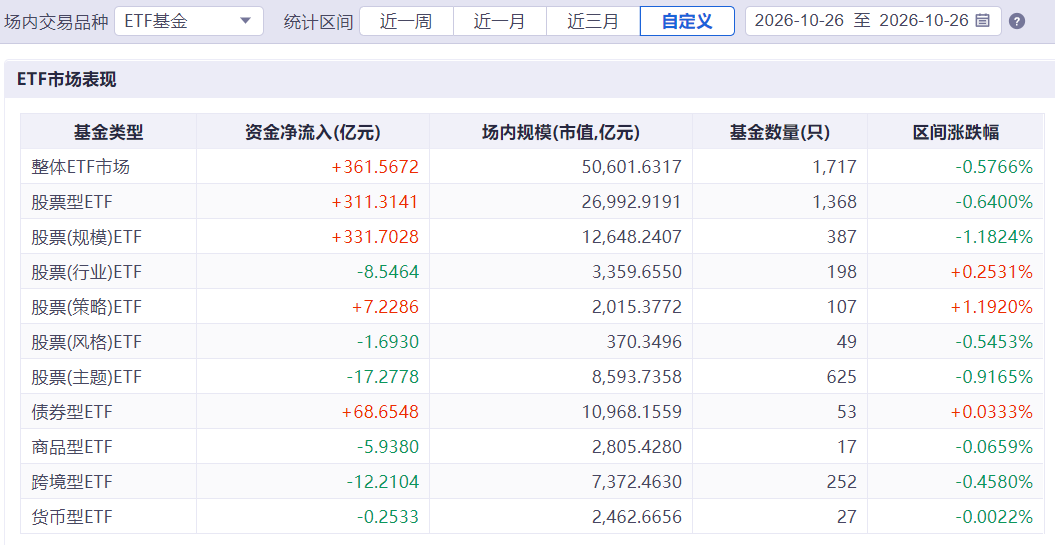Click net inflow value +68.6548
This screenshot has height=545, width=1055.
(x=380, y=412)
